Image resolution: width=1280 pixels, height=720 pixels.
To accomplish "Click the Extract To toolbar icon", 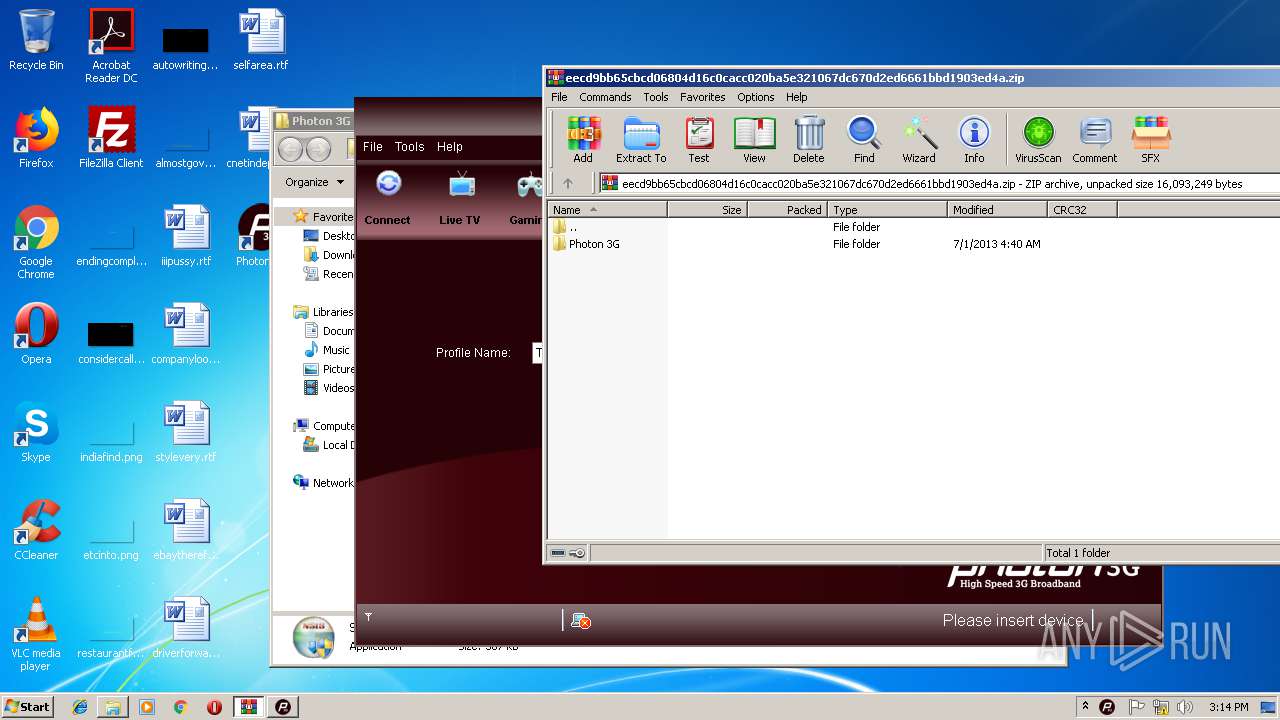I will click(x=641, y=139).
